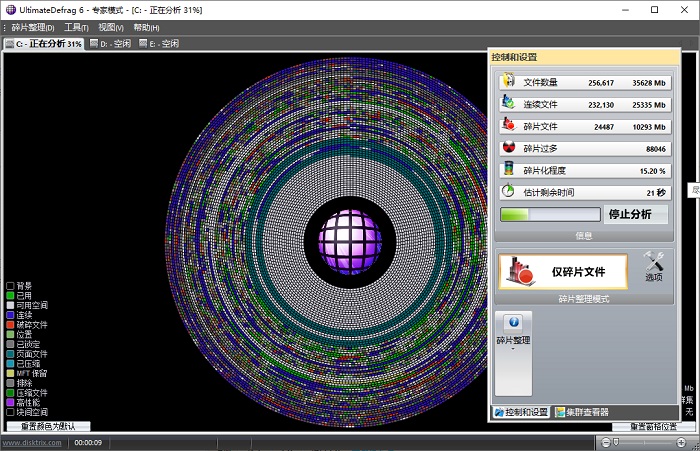The image size is (700, 451).
Task: Click the 重置窗格位置 button
Action: [653, 427]
